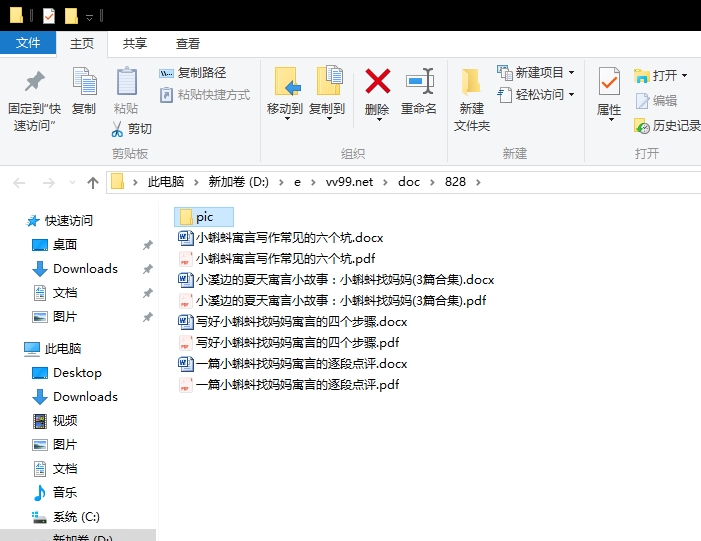Viewport: 701px width, 541px height.
Task: Open Desktop under This PC
Action: pyautogui.click(x=67, y=373)
